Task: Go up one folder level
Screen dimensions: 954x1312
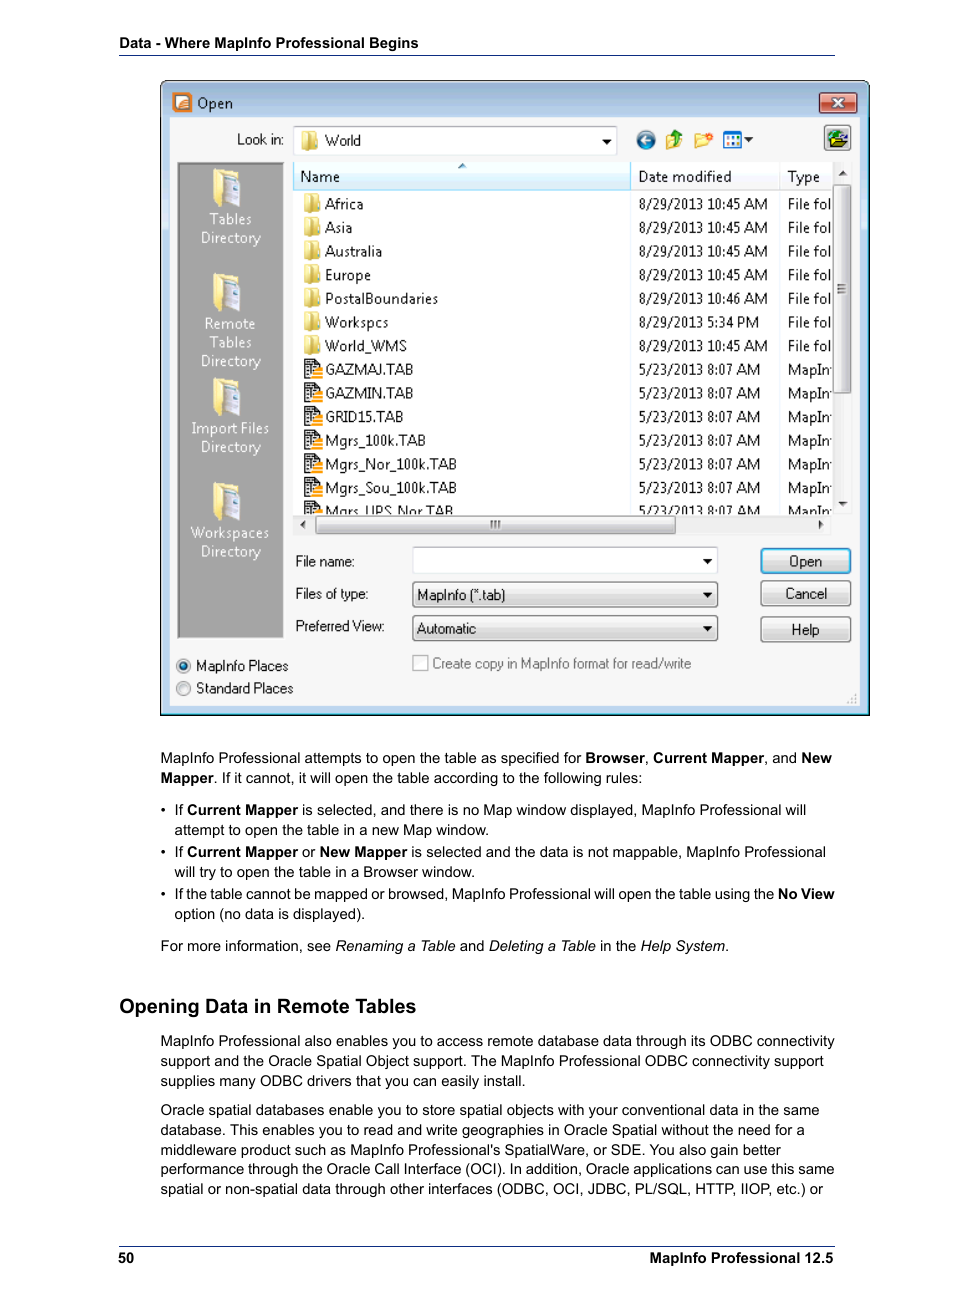Action: pos(674,140)
